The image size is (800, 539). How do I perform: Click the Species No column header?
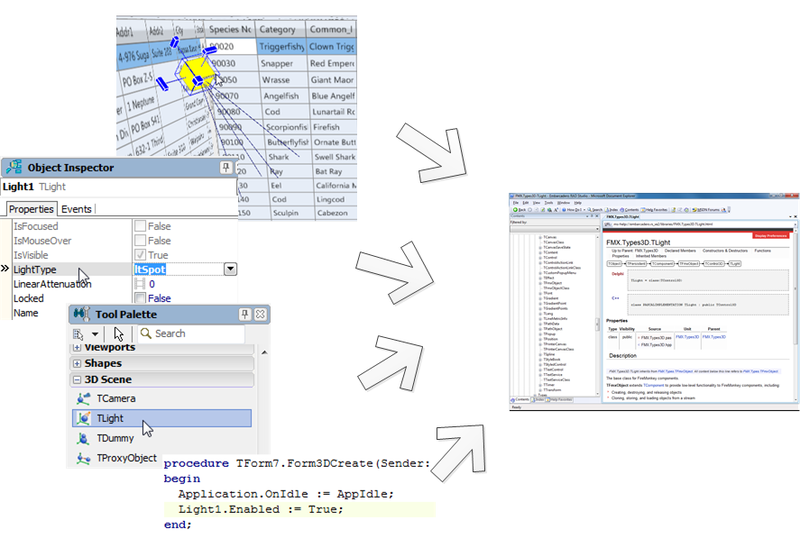click(230, 29)
